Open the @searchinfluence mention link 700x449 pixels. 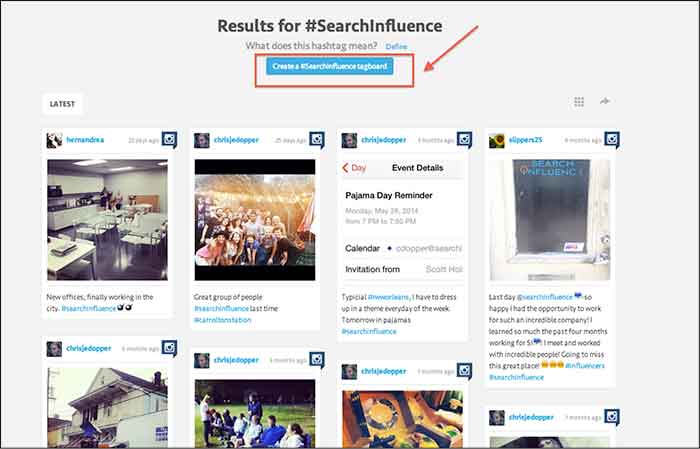click(x=544, y=297)
